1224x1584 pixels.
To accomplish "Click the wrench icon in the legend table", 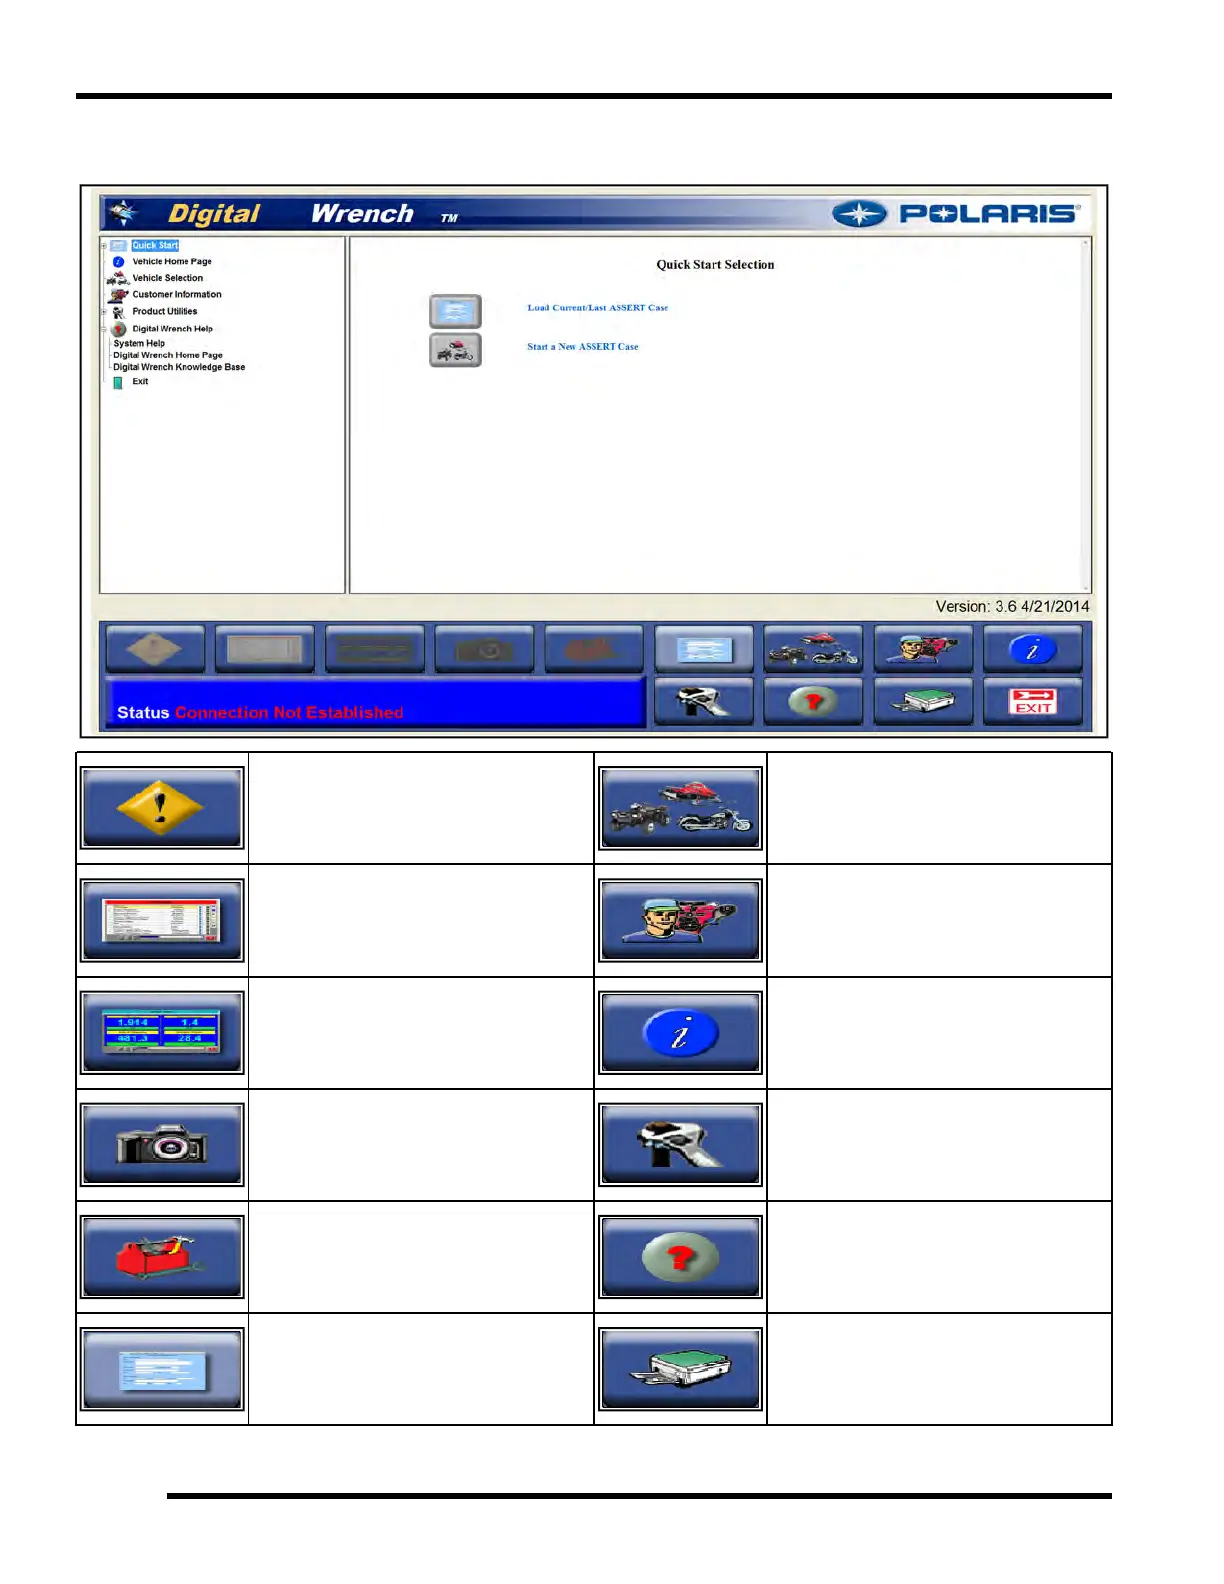I will [680, 1144].
